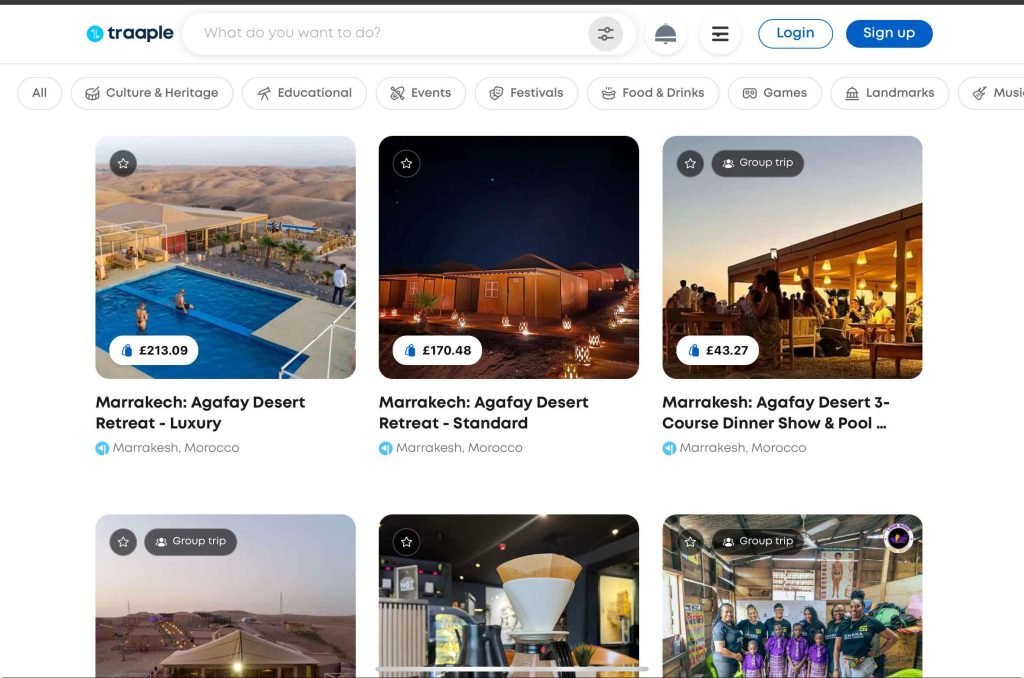
Task: Open the notifications bell icon
Action: [665, 34]
